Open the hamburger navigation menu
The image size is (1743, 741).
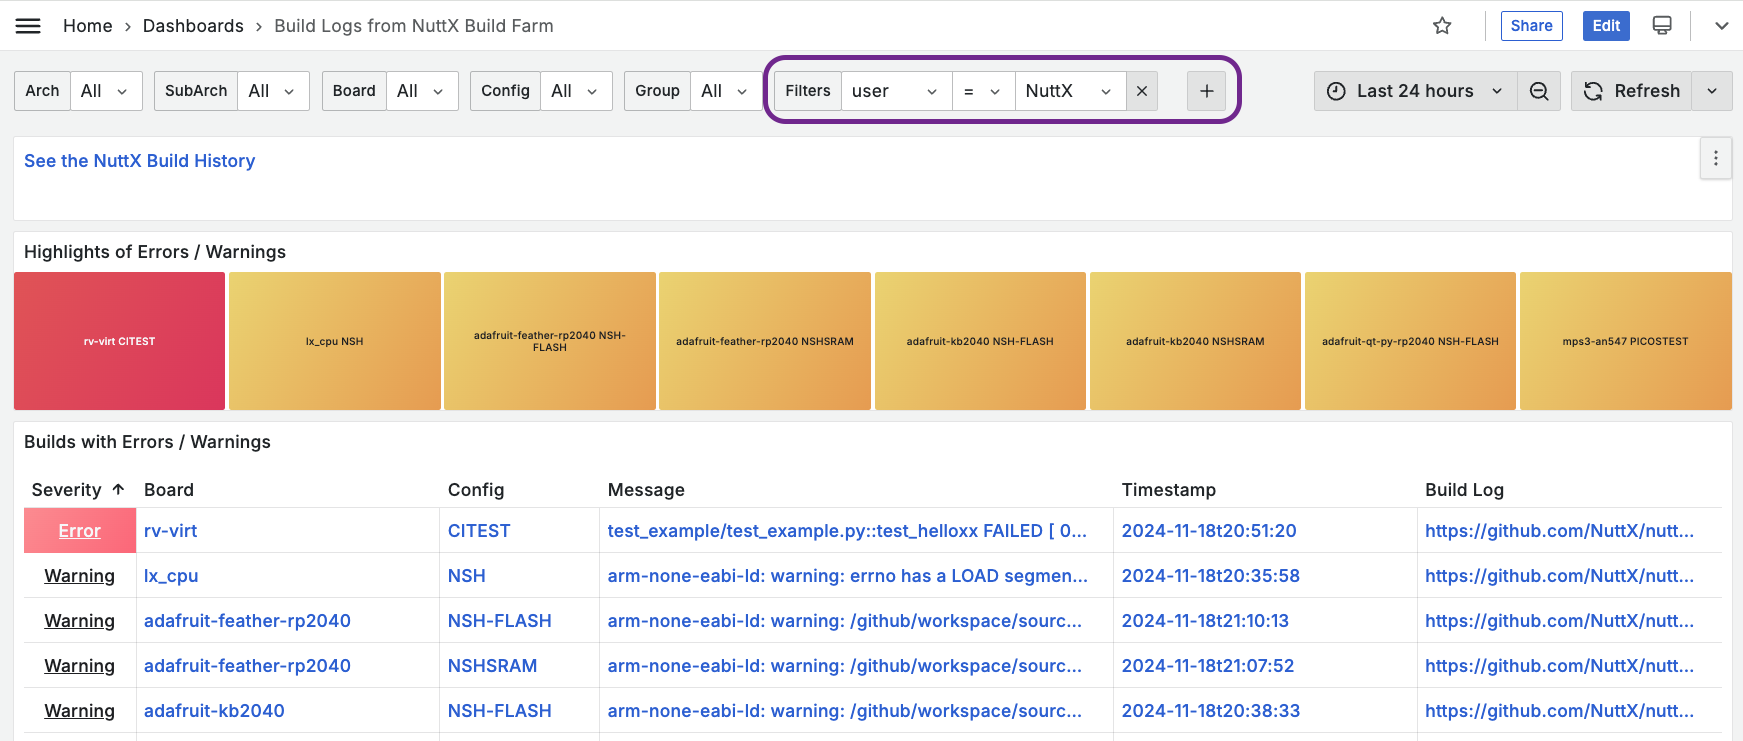pyautogui.click(x=28, y=26)
